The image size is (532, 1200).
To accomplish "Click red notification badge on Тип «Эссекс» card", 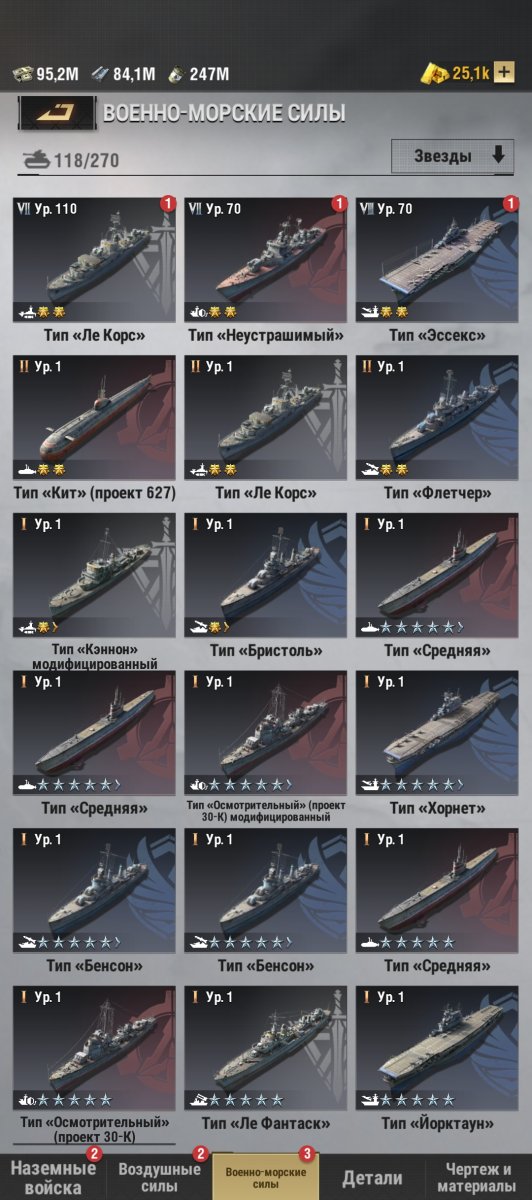I will click(511, 204).
